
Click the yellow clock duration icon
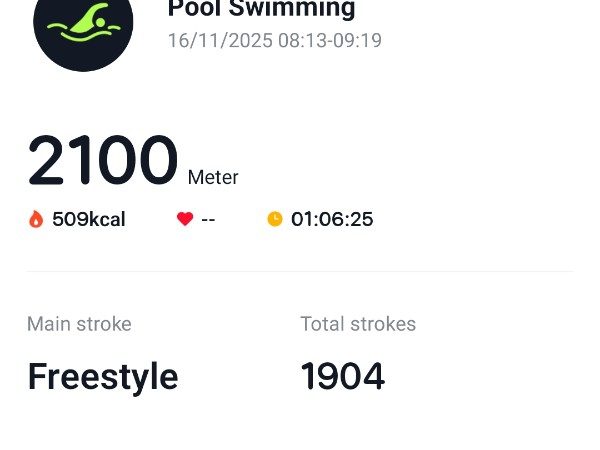(x=275, y=219)
